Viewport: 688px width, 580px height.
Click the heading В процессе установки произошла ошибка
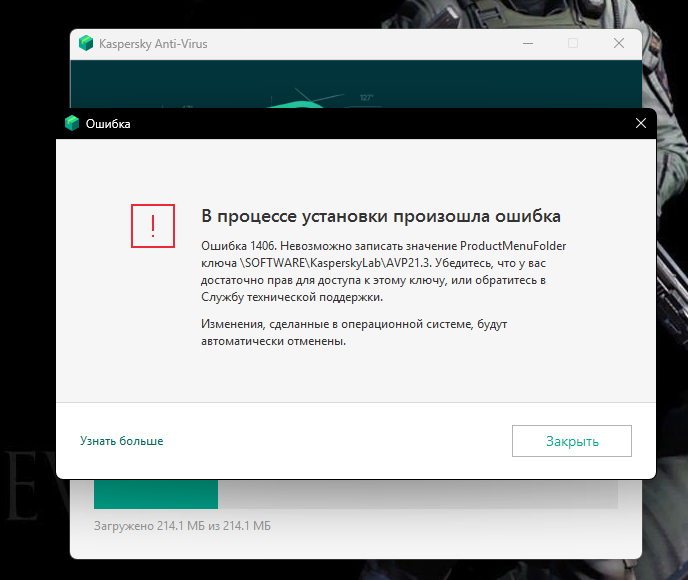pyautogui.click(x=381, y=216)
